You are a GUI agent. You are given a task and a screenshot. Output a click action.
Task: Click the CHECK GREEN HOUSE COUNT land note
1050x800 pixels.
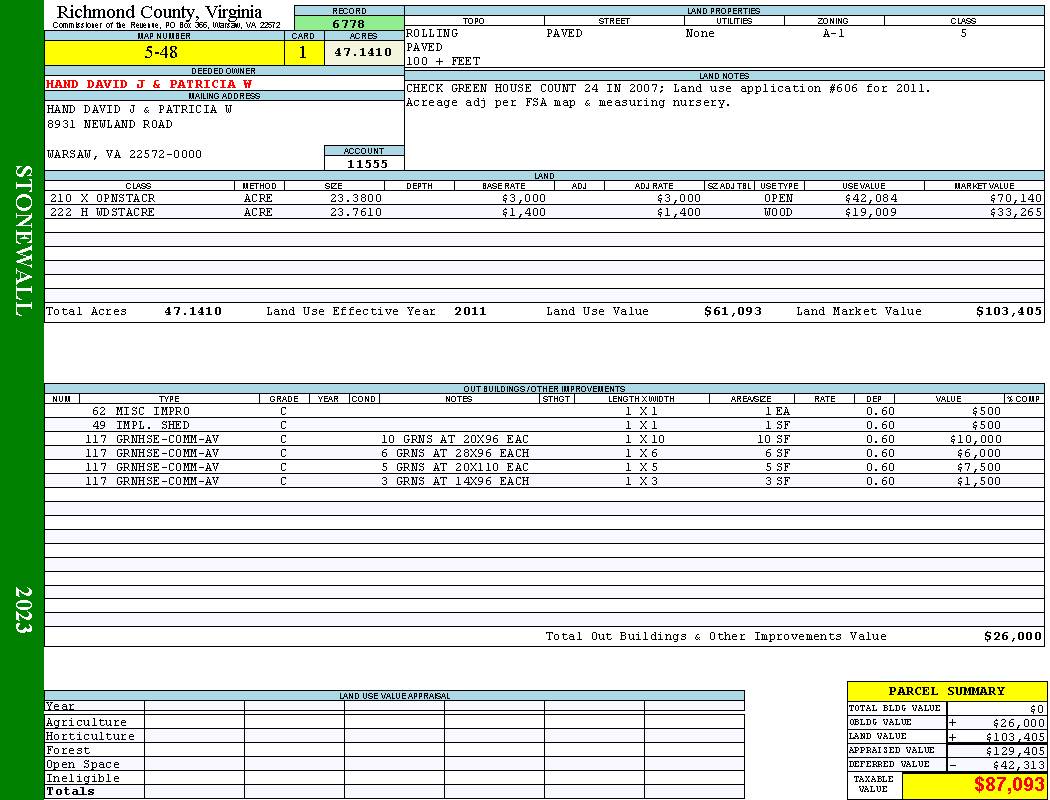(668, 88)
